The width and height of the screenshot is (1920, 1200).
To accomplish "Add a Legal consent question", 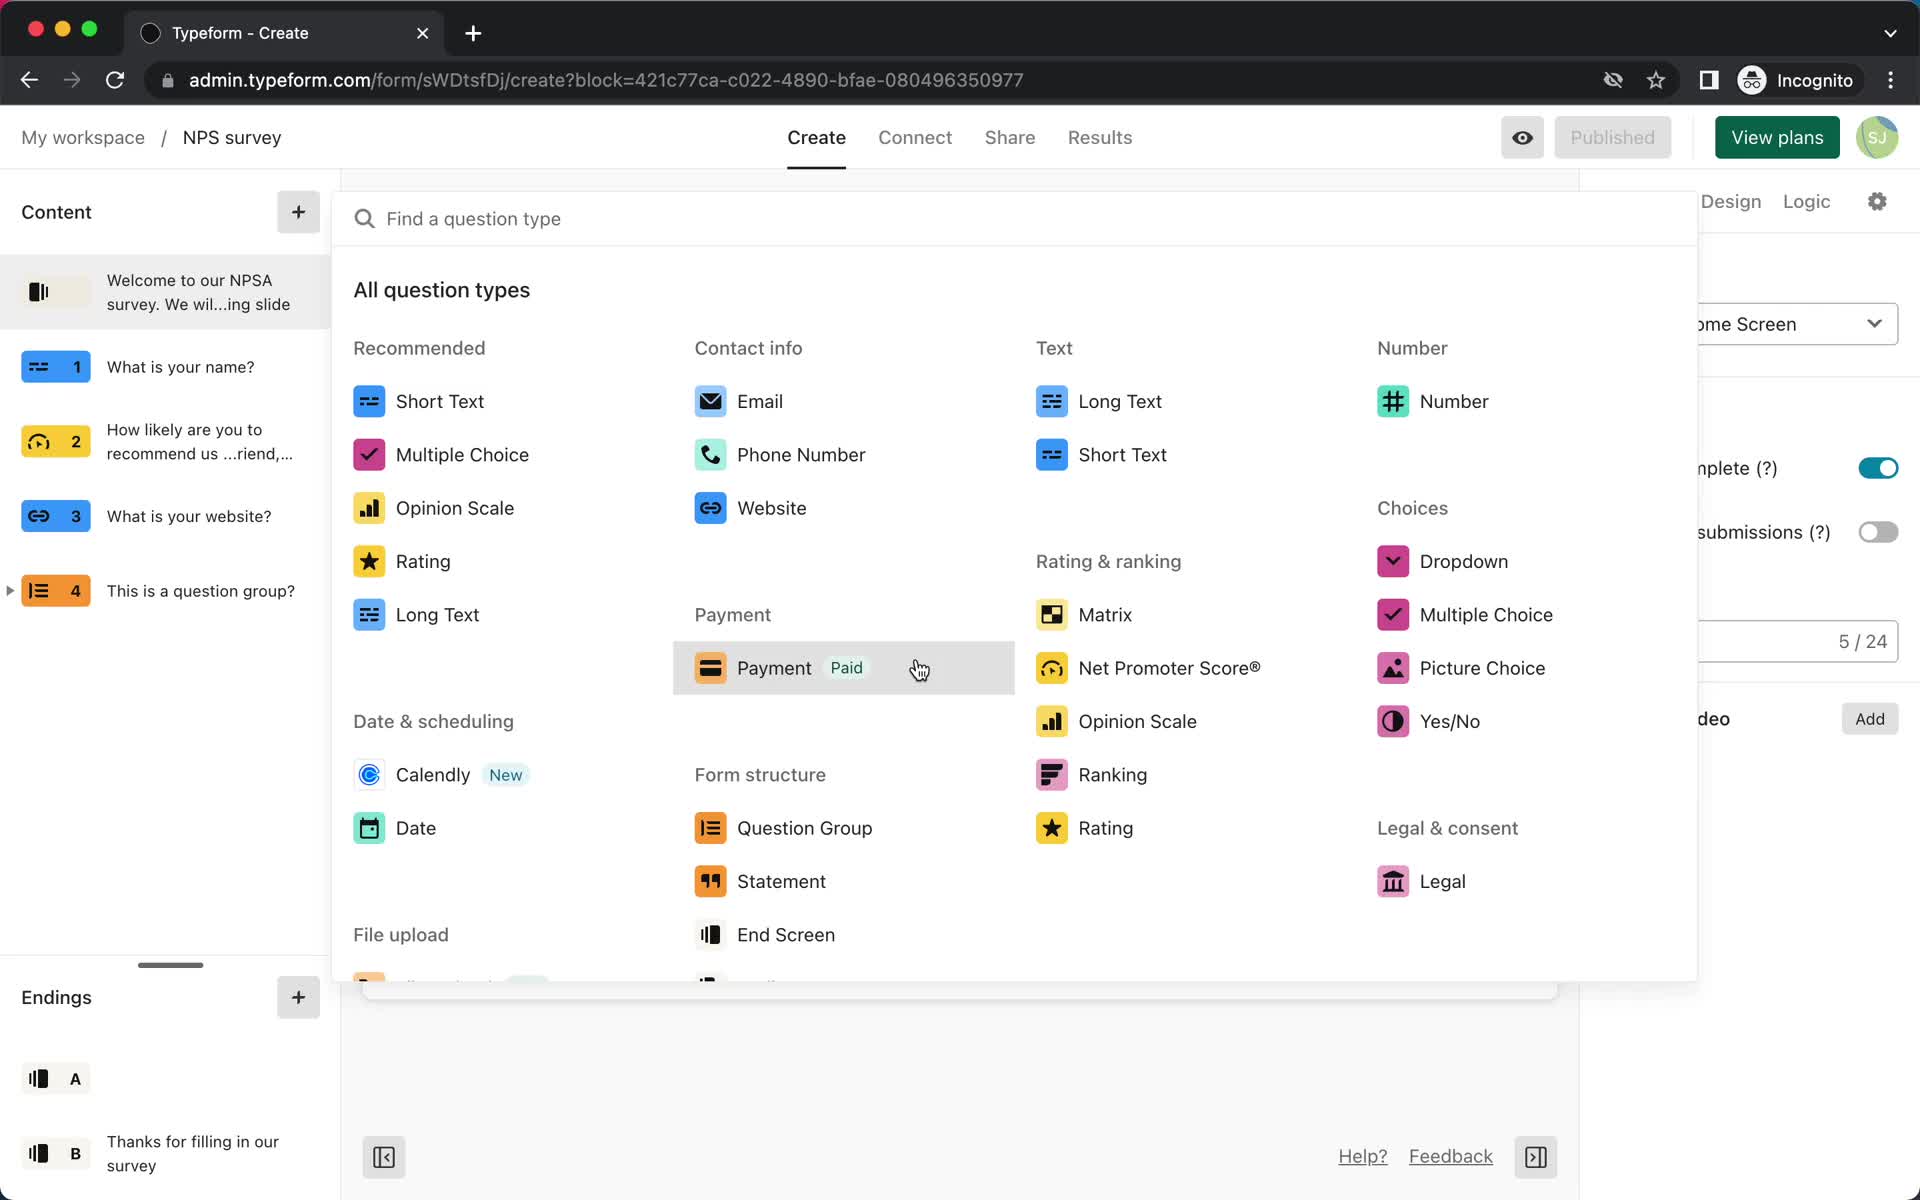I will pyautogui.click(x=1421, y=882).
